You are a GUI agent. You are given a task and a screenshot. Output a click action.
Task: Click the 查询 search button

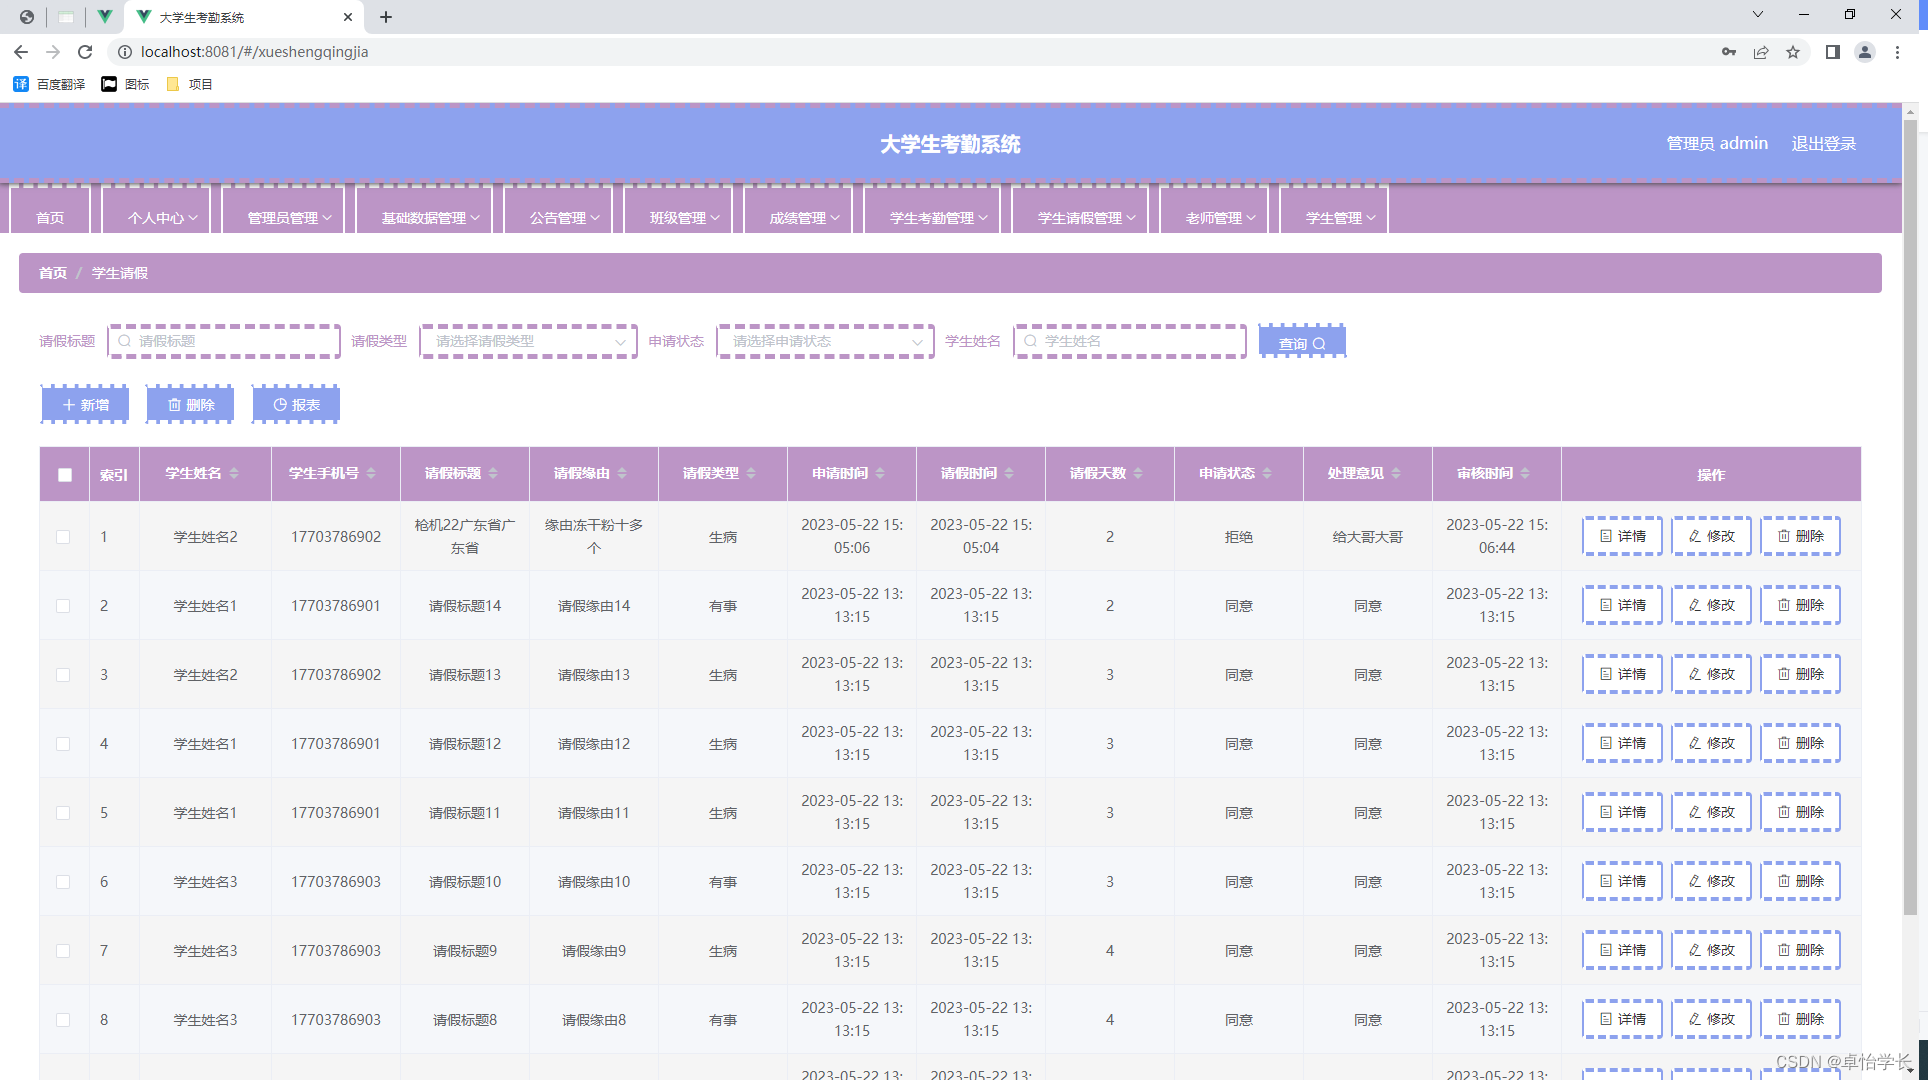click(x=1301, y=342)
